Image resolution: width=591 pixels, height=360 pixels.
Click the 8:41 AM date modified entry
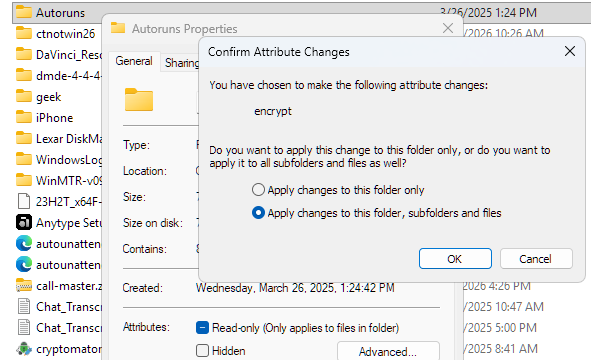tap(500, 349)
